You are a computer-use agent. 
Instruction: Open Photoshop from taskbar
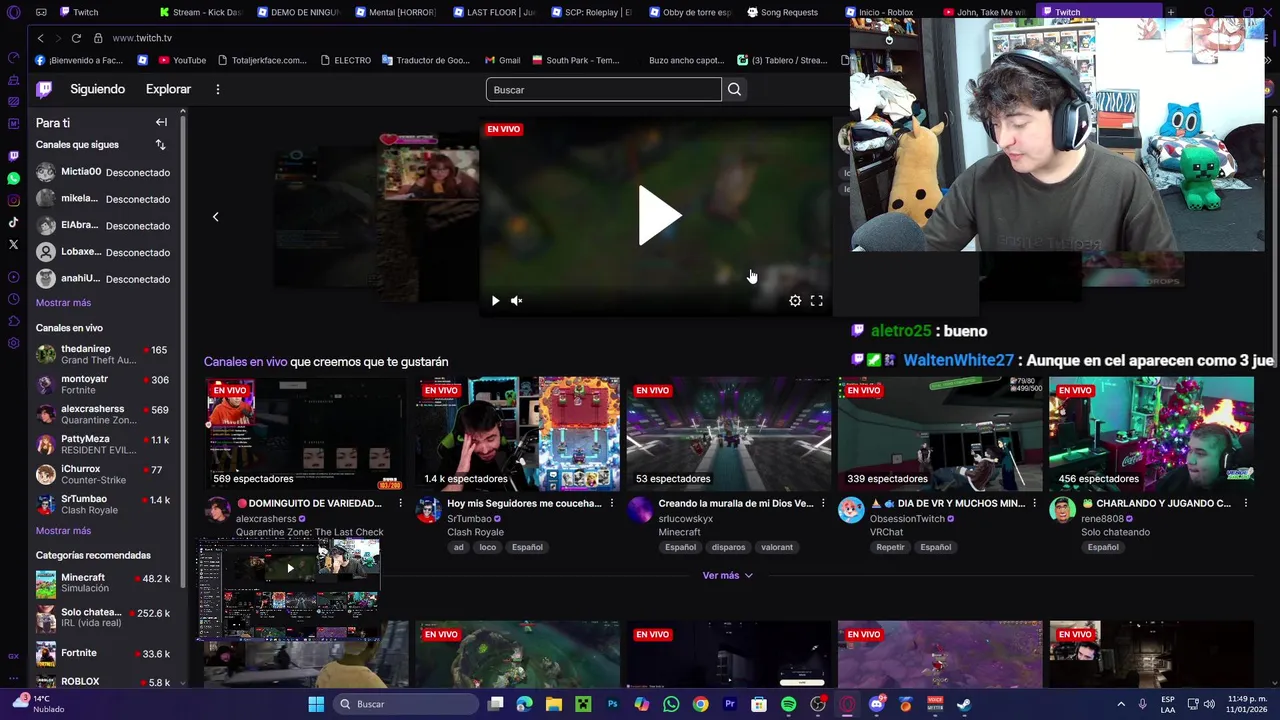coord(612,704)
